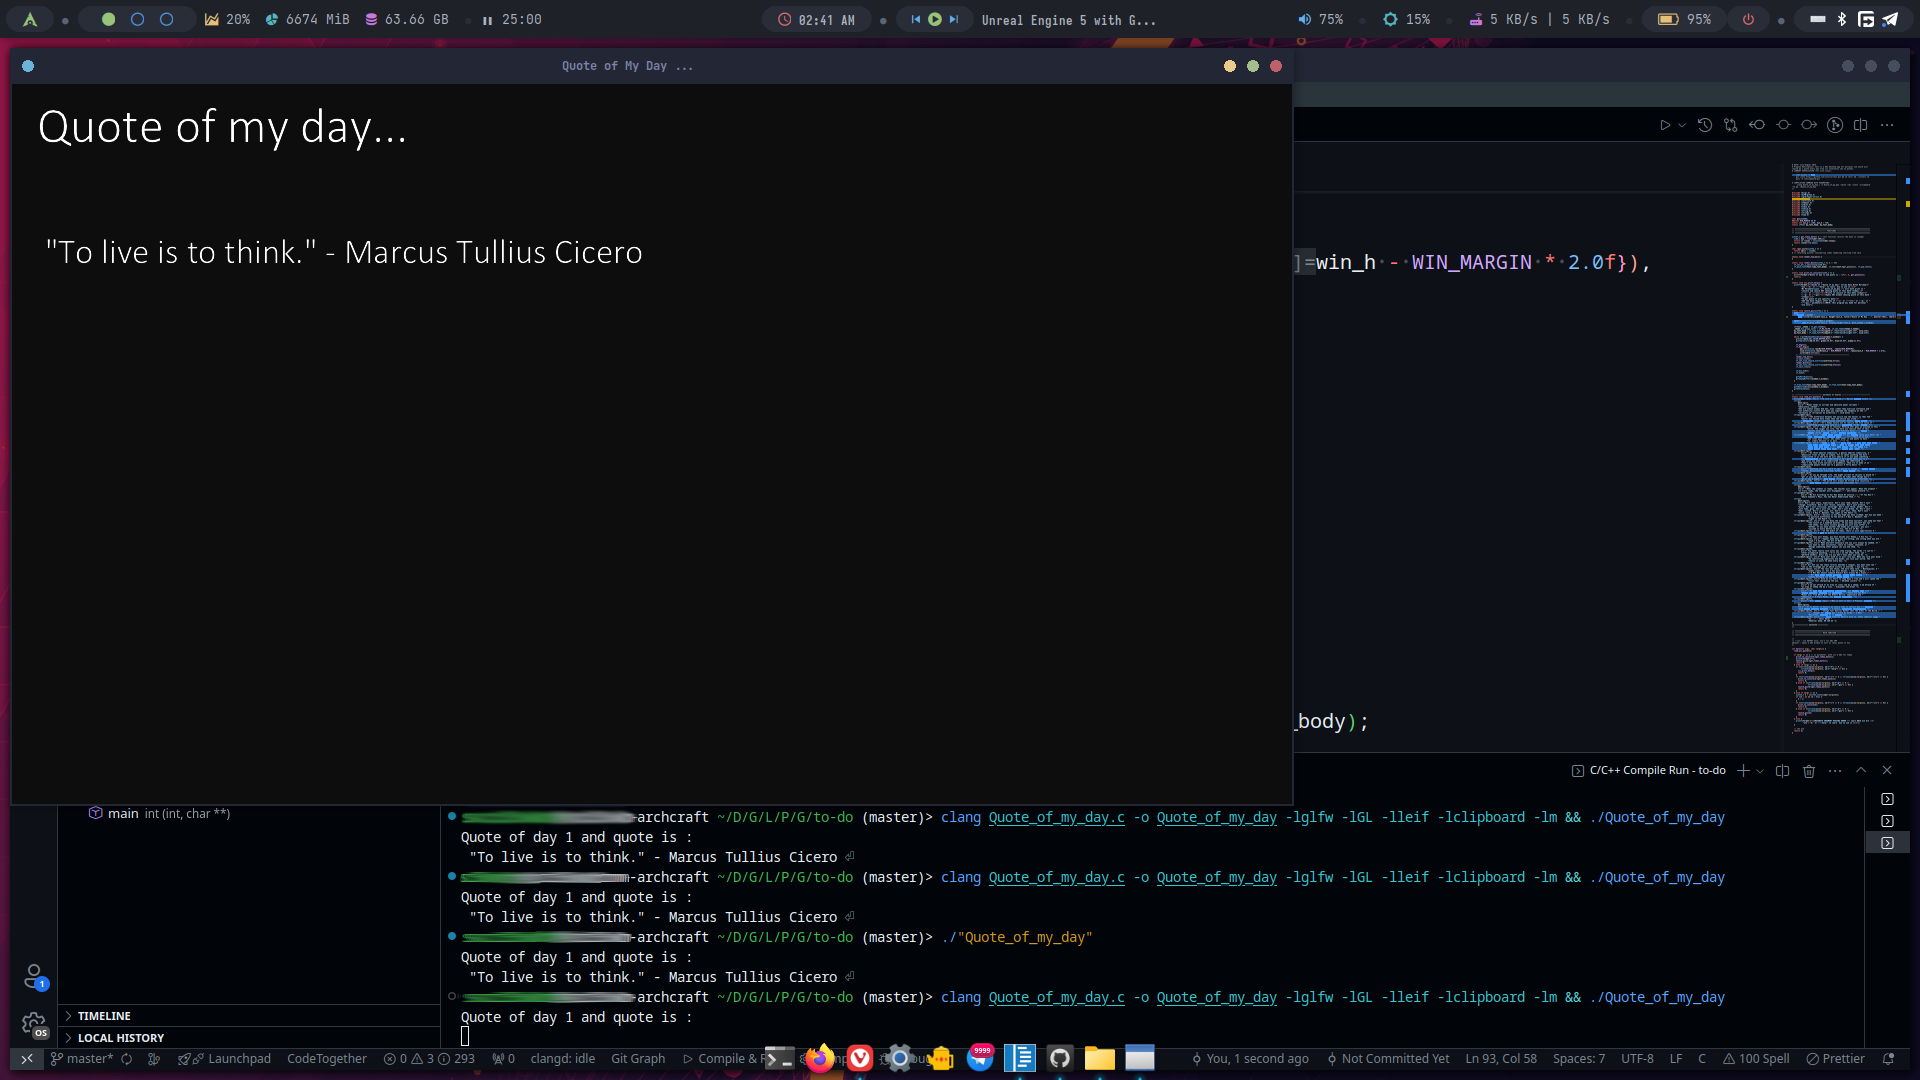Play or pause the media in top bar
The height and width of the screenshot is (1080, 1920).
(x=935, y=19)
